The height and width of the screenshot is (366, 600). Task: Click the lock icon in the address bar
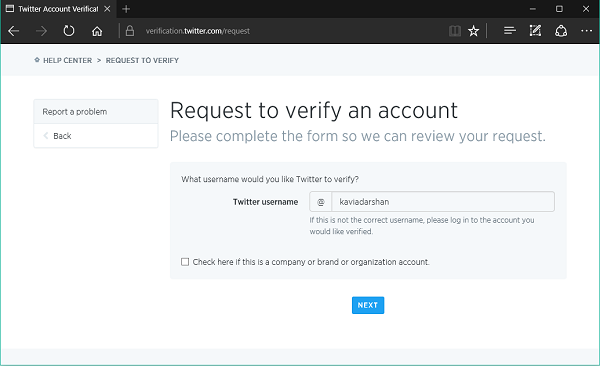pos(130,31)
